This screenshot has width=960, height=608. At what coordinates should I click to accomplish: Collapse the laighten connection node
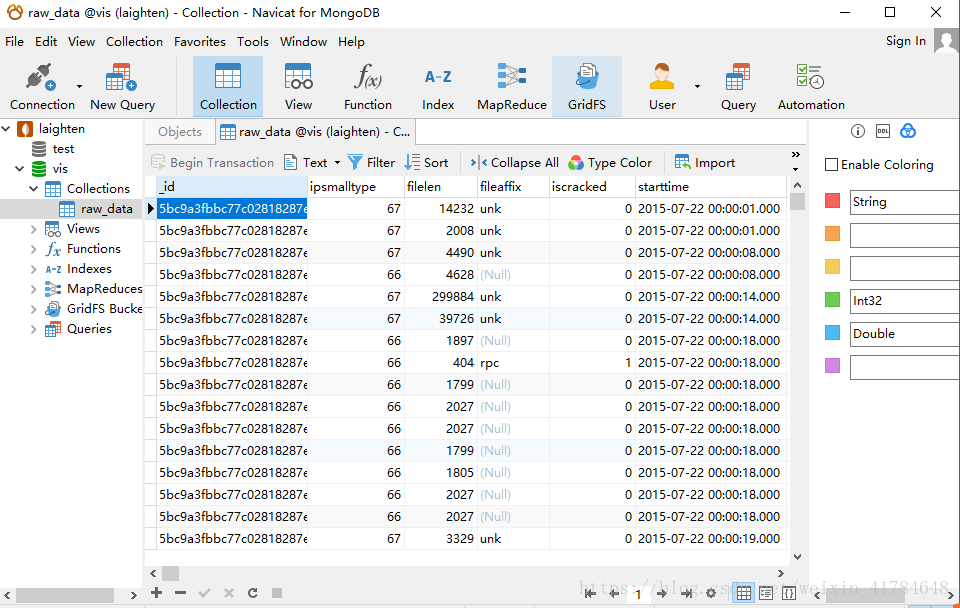[x=6, y=129]
